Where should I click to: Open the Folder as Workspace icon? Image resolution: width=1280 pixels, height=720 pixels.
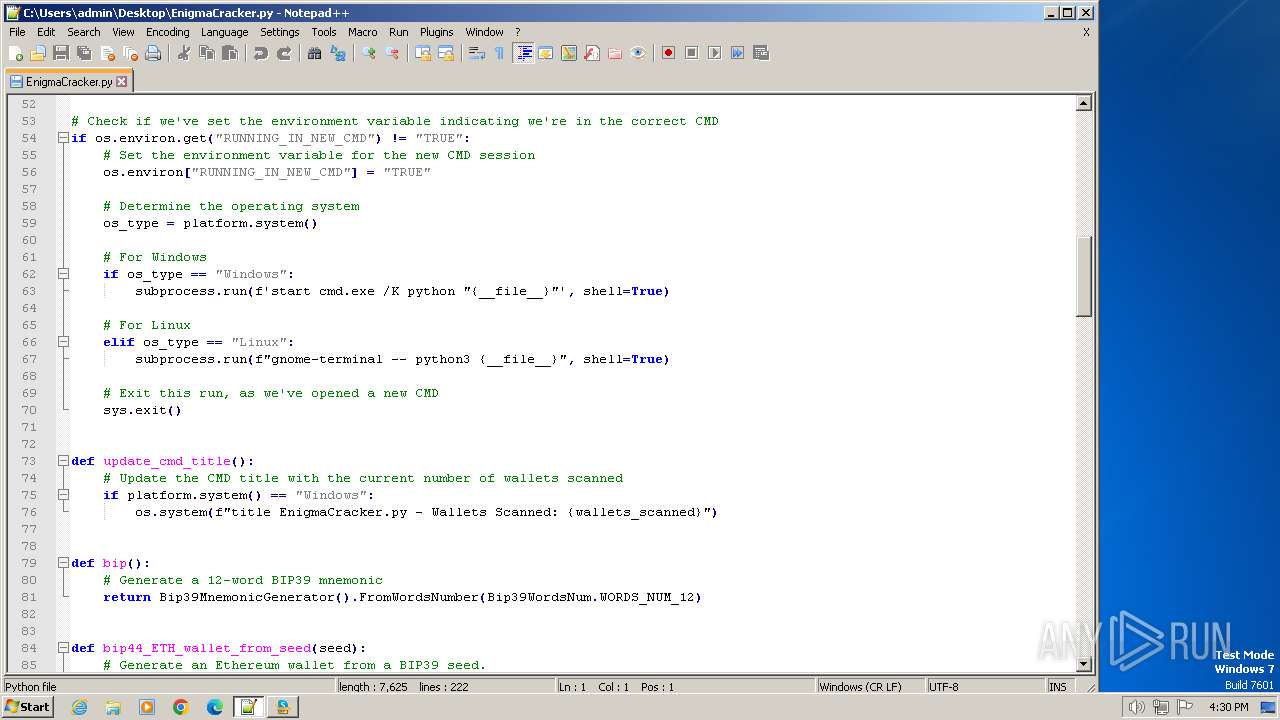(x=615, y=53)
